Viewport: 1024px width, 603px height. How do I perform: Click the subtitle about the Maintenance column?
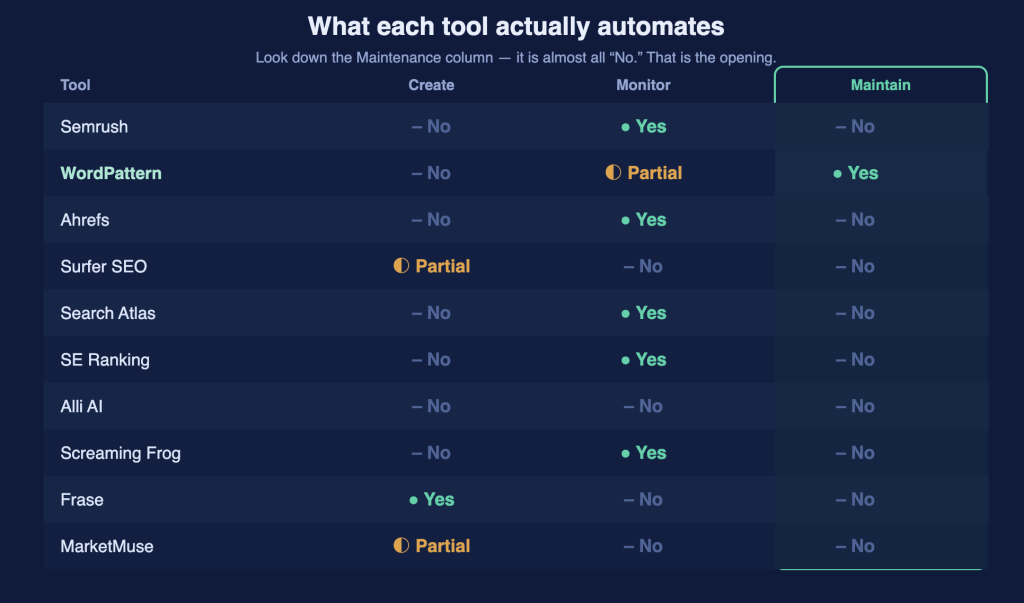coord(516,57)
